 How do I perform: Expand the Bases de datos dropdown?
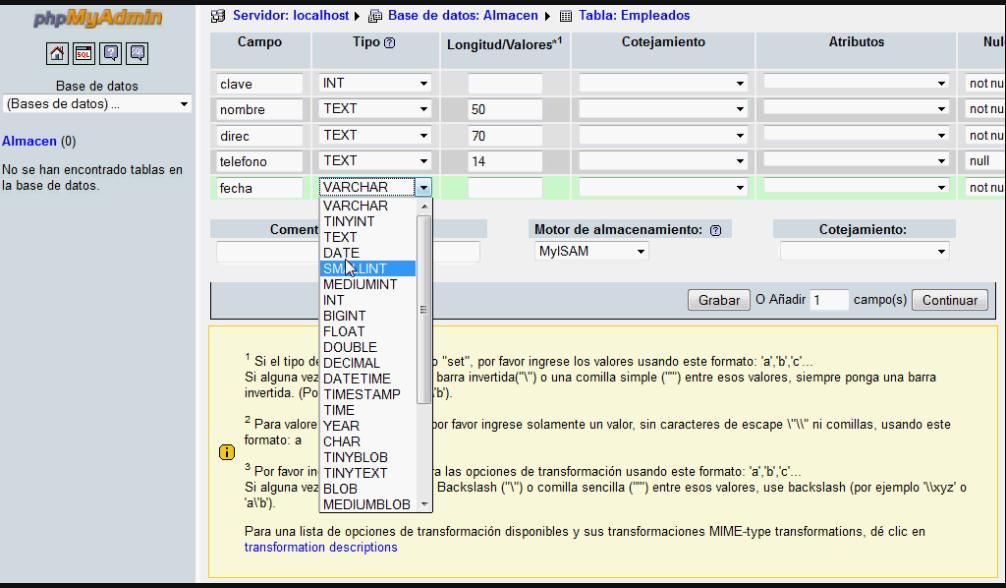click(97, 103)
